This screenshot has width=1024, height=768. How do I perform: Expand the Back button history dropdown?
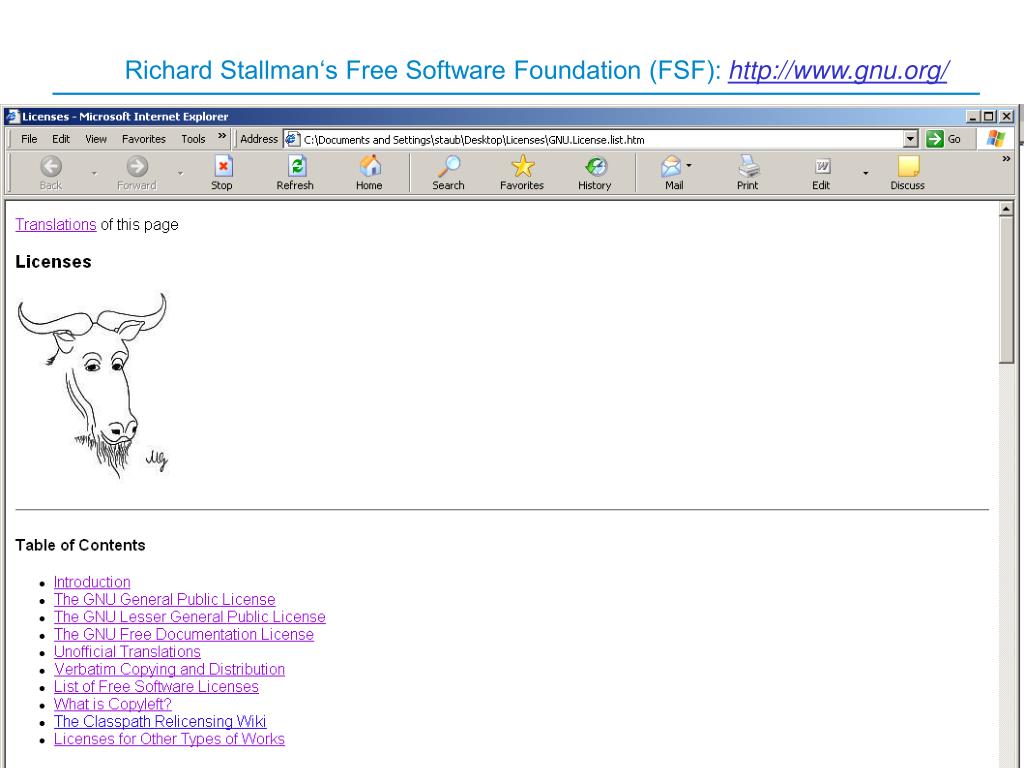click(x=94, y=173)
